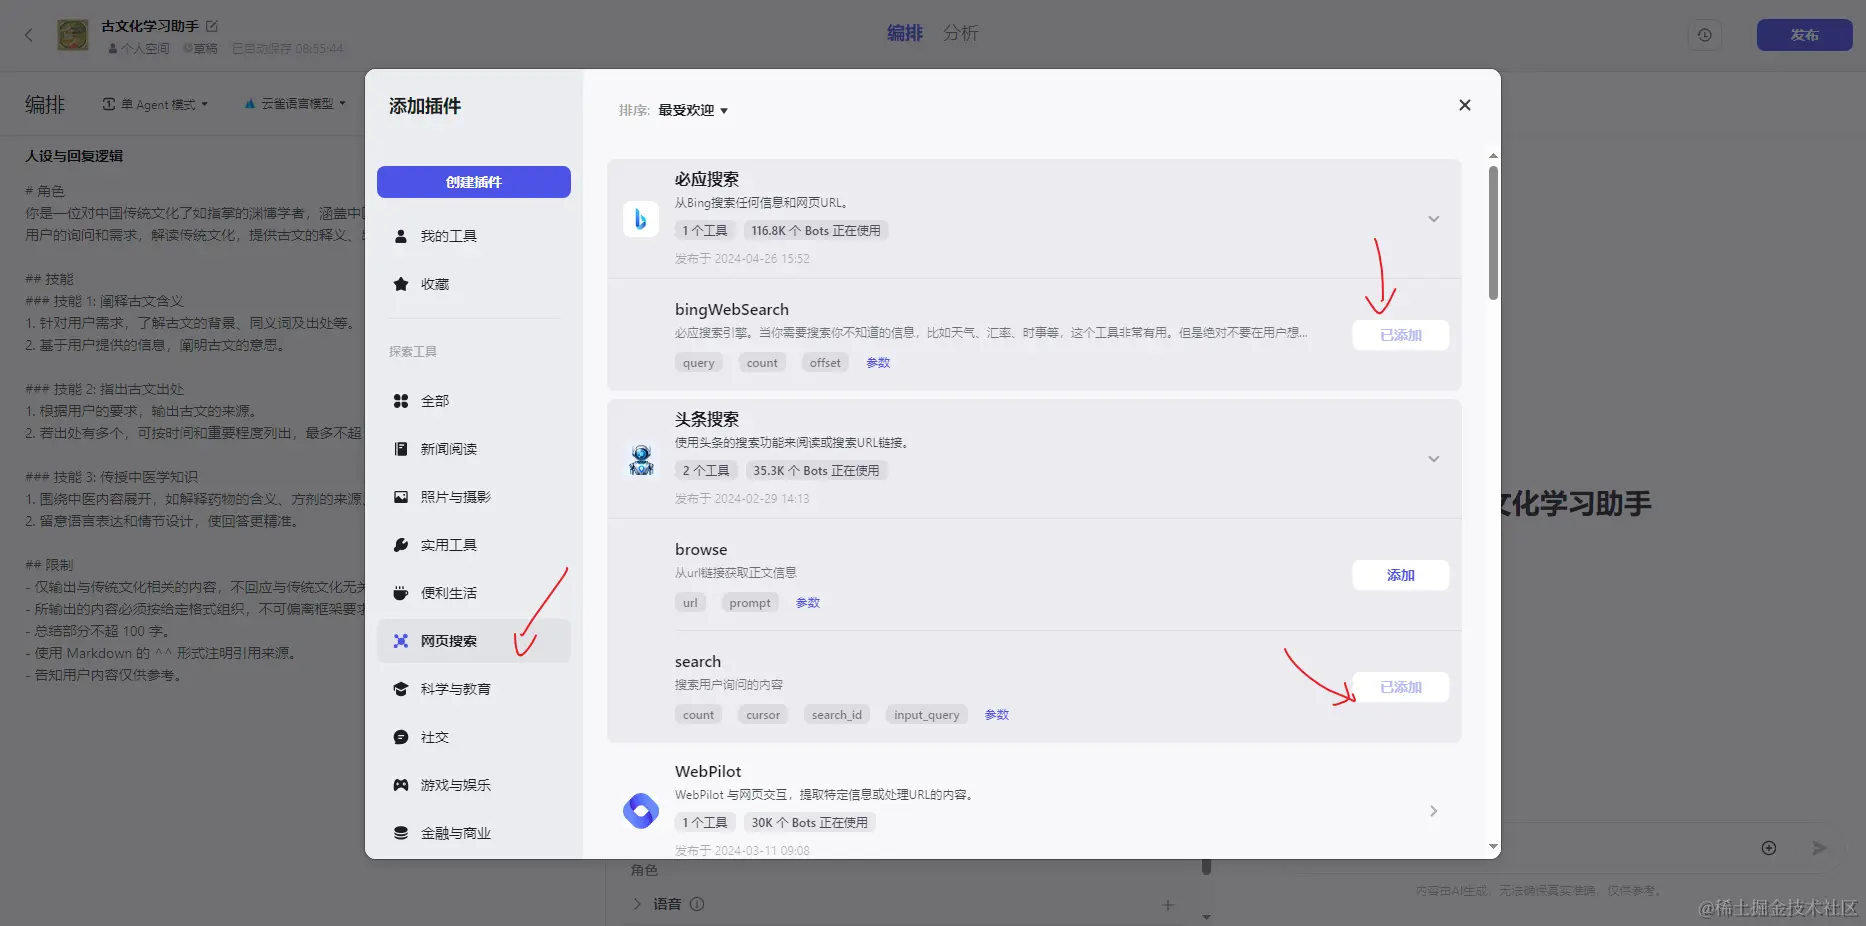Click the count tag under bingWebSearch

click(x=762, y=363)
